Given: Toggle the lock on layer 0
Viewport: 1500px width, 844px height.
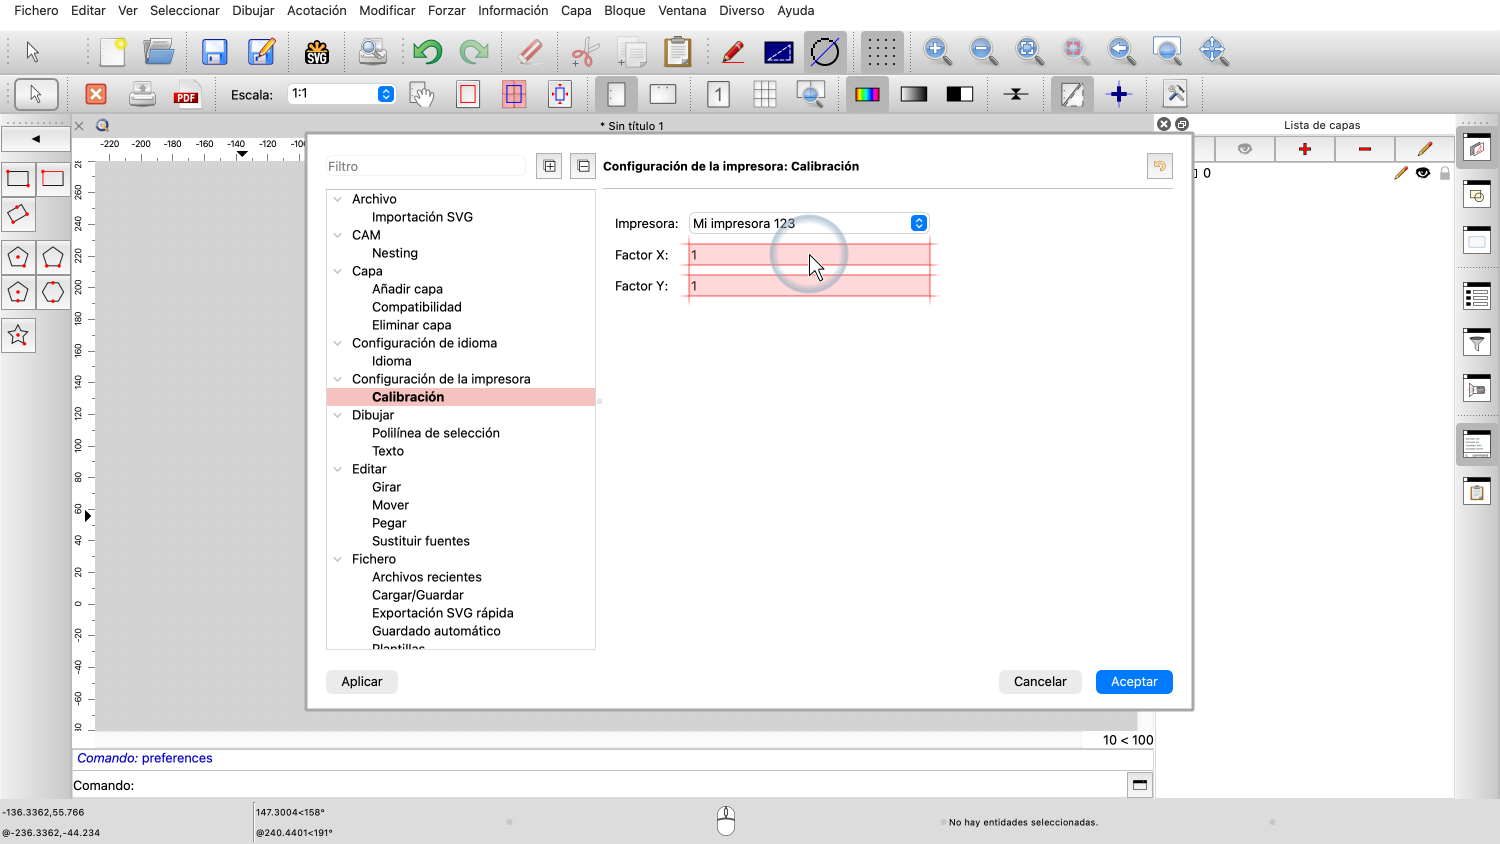Looking at the screenshot, I should point(1444,173).
